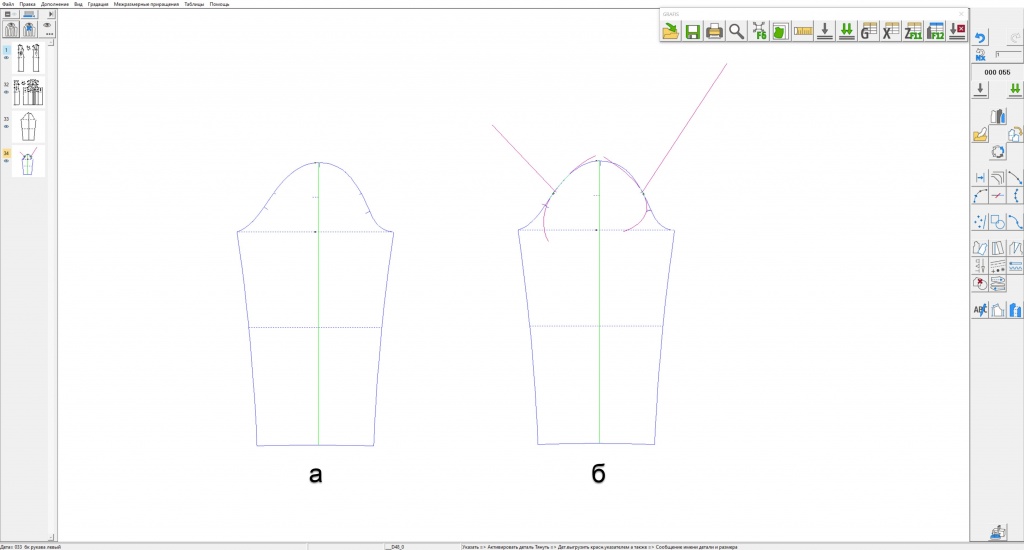
Task: Toggle eye visibility for piece 1
Action: click(x=6, y=58)
